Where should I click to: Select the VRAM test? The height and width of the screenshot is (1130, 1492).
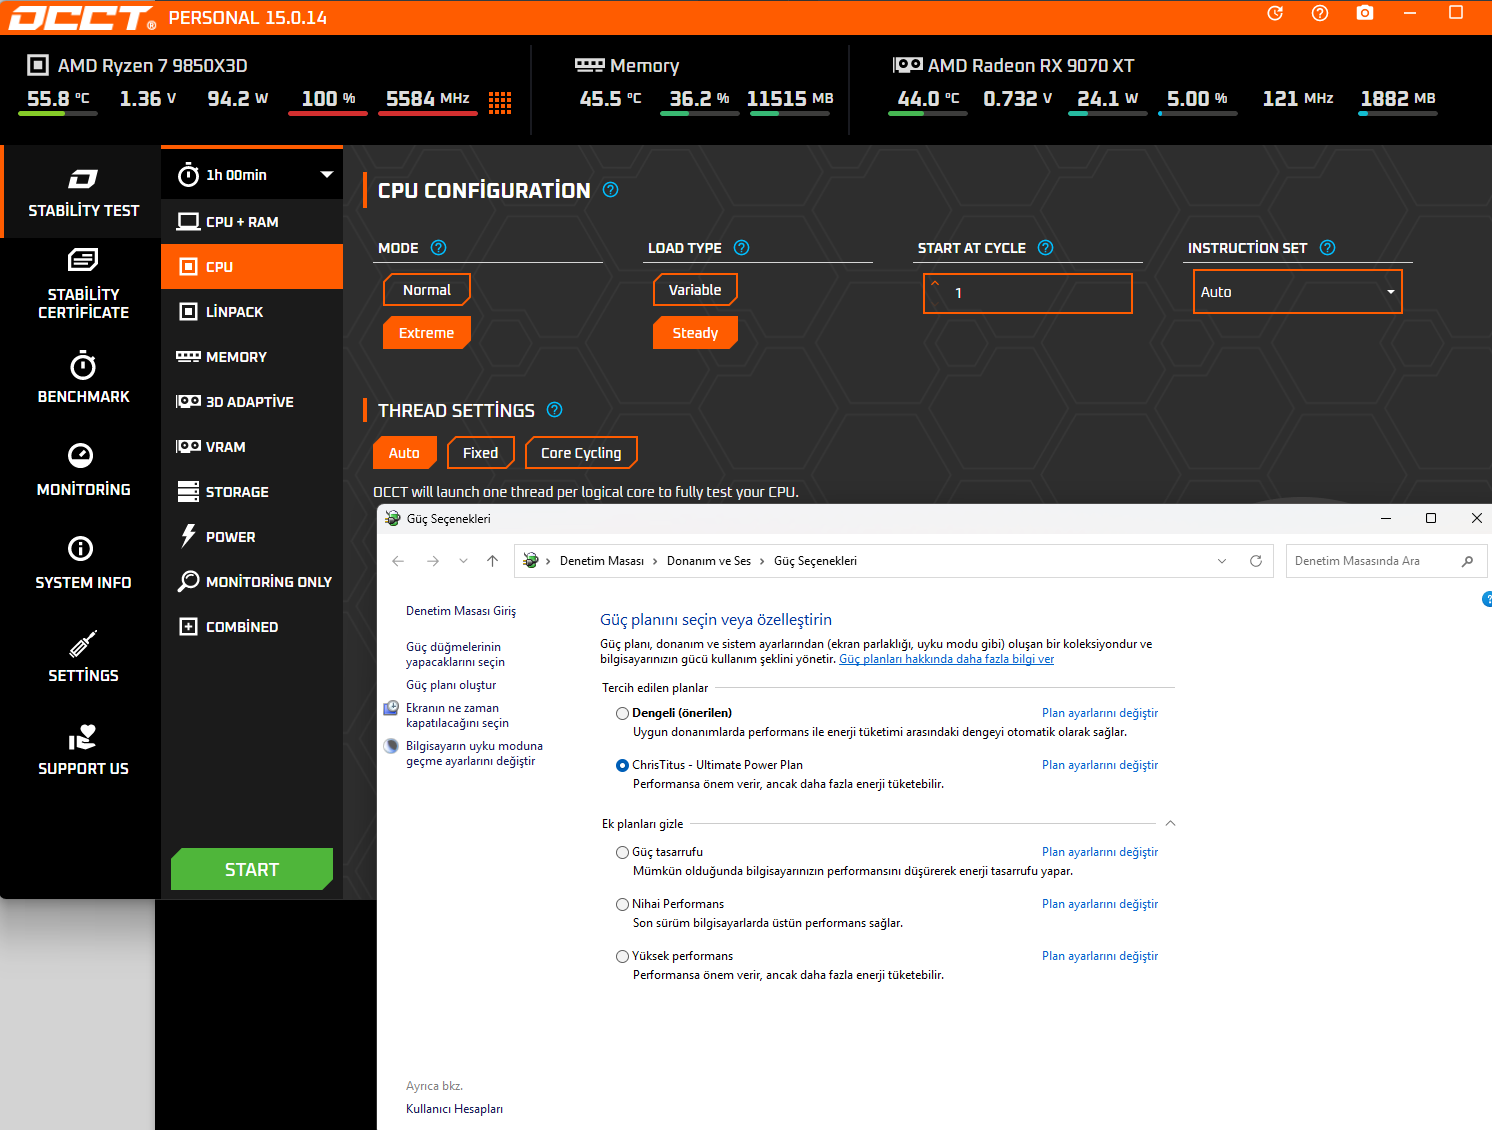[x=252, y=447]
